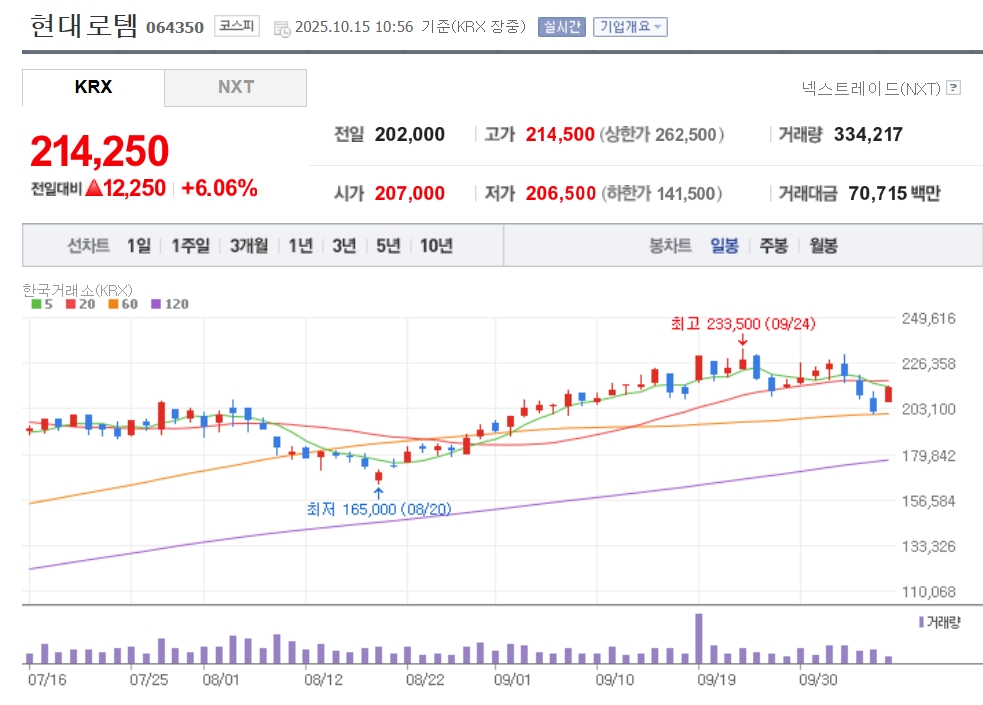Click the 코스피 market badge

pos(236,27)
